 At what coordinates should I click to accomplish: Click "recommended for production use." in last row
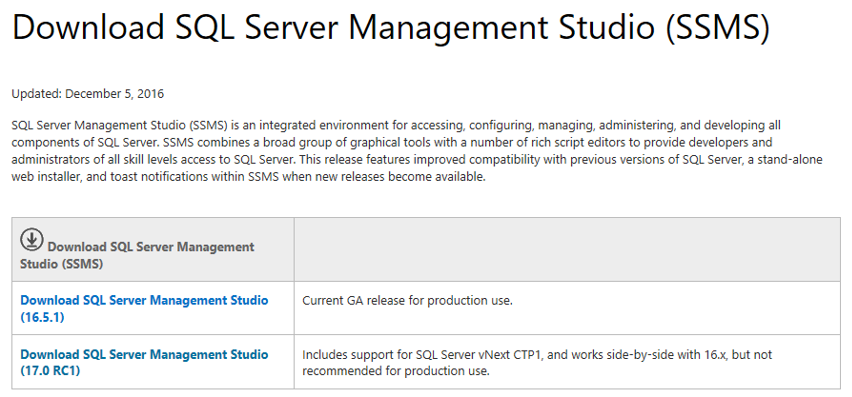396,371
